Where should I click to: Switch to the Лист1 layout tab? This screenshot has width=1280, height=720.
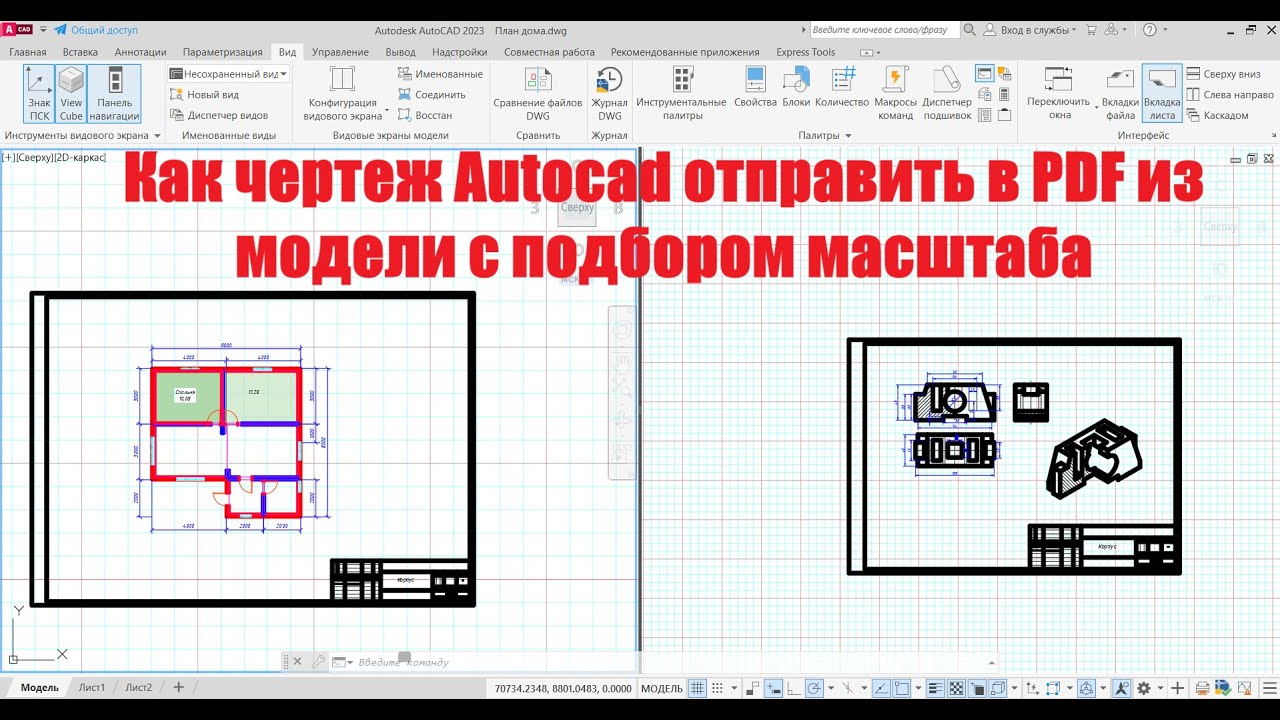coord(92,687)
